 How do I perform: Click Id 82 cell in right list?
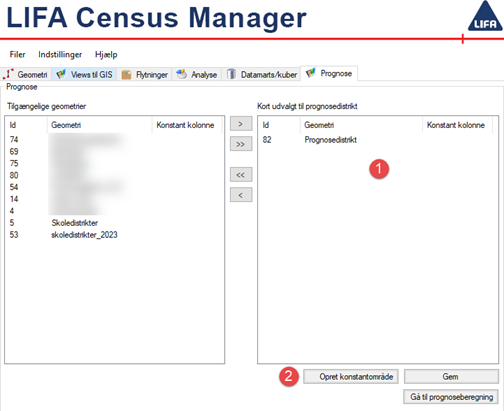pyautogui.click(x=267, y=140)
